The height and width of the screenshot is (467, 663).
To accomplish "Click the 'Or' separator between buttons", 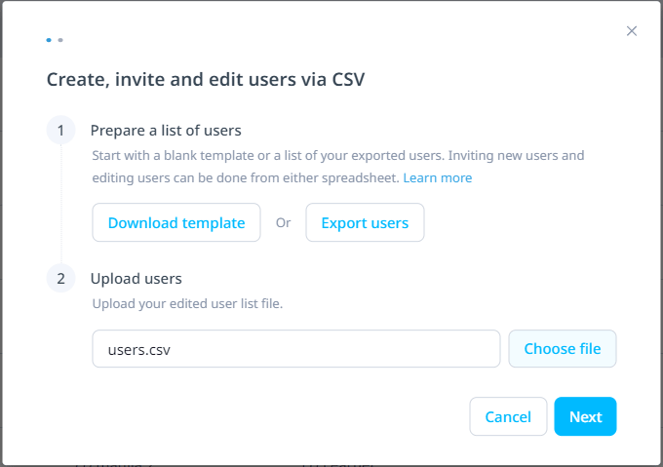I will coord(283,223).
